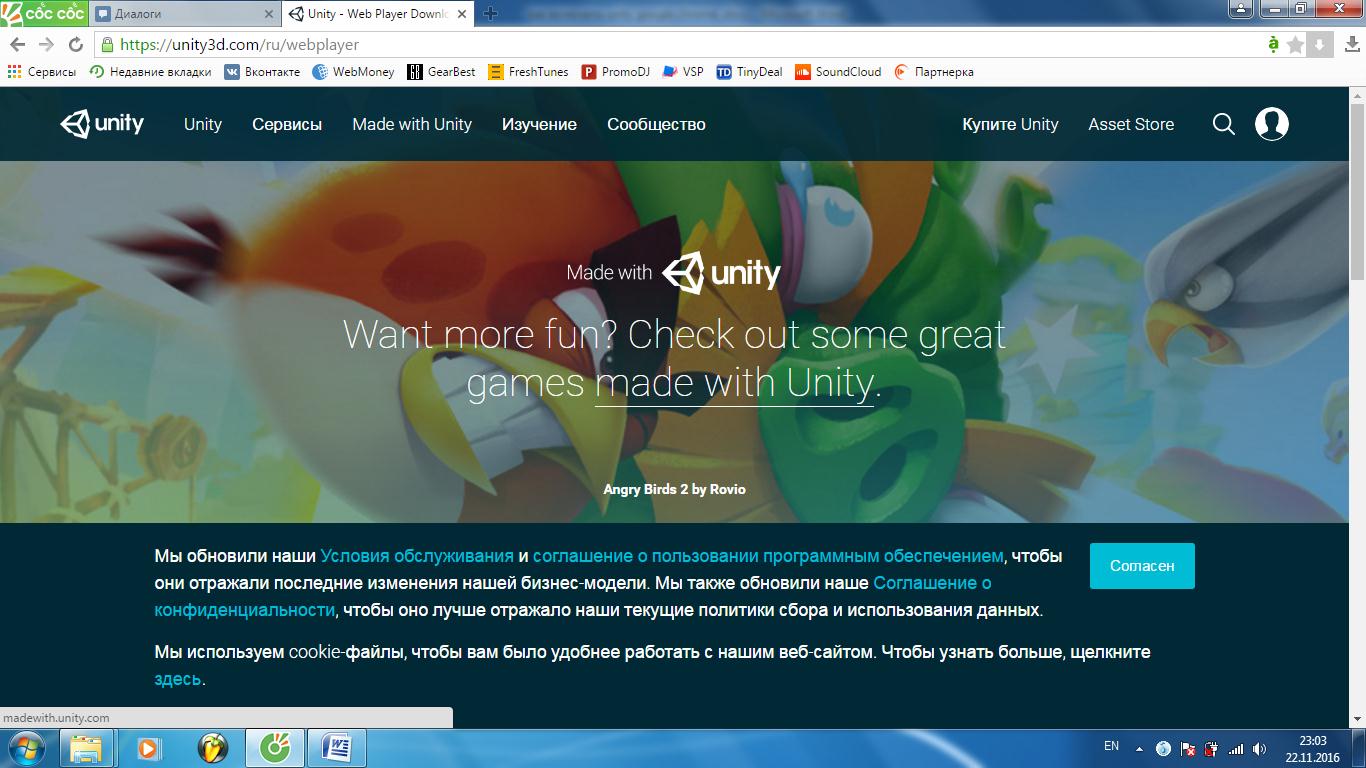Open the Вконтакте bookmark

point(262,72)
